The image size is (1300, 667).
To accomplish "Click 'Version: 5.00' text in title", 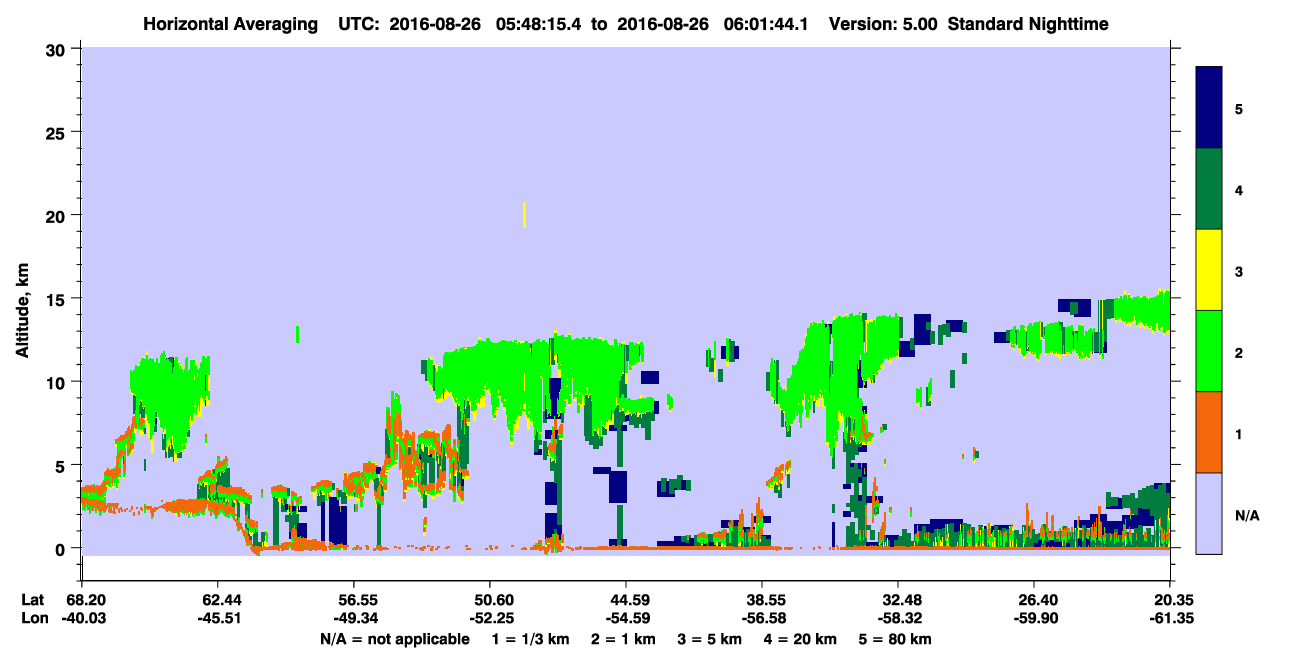I will click(883, 24).
